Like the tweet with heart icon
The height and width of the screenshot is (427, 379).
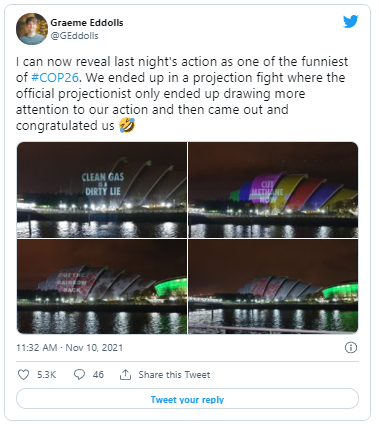pyautogui.click(x=23, y=375)
